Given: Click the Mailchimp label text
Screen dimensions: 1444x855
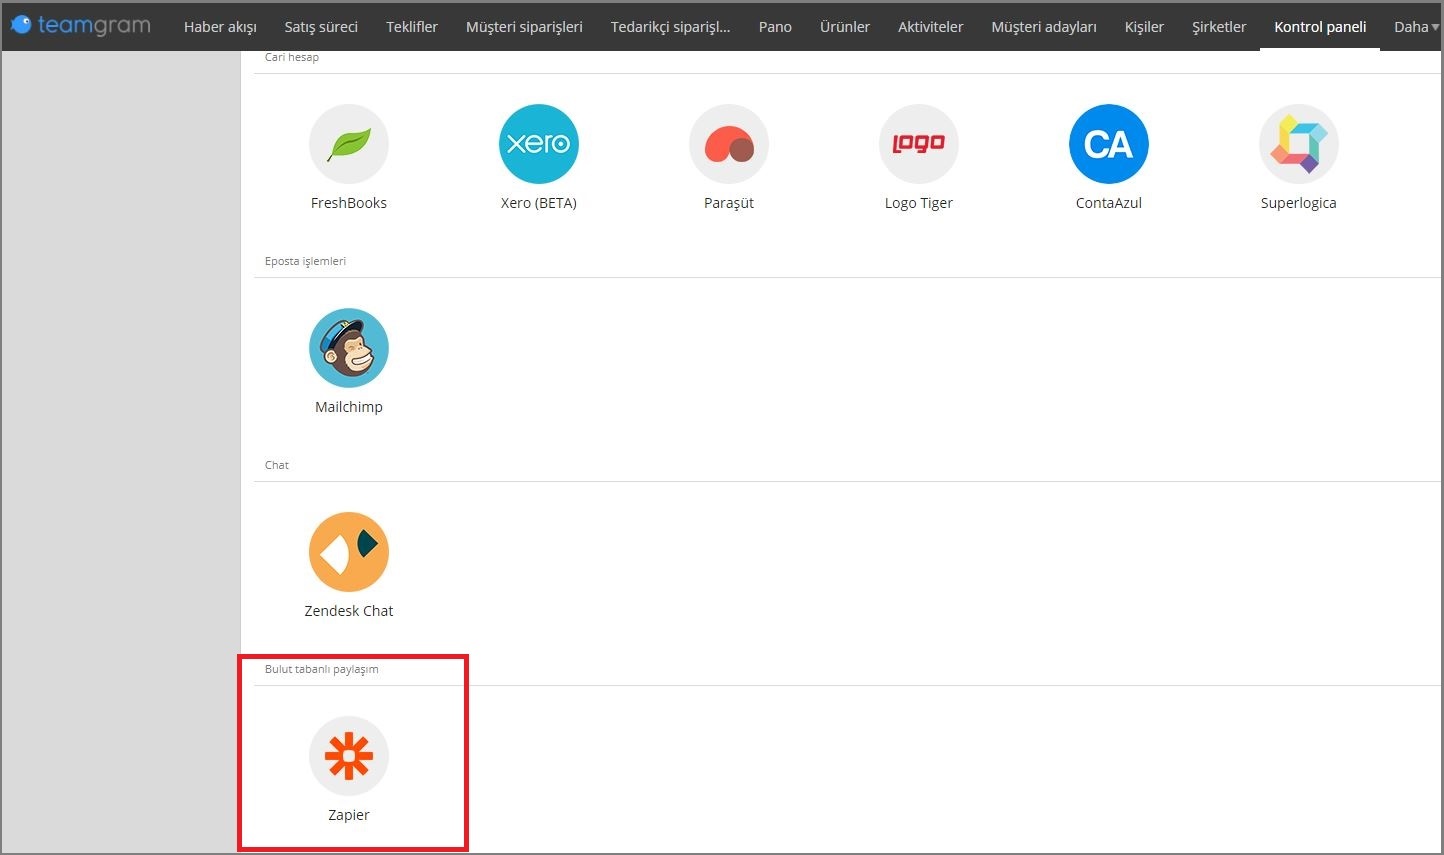Looking at the screenshot, I should [x=348, y=407].
